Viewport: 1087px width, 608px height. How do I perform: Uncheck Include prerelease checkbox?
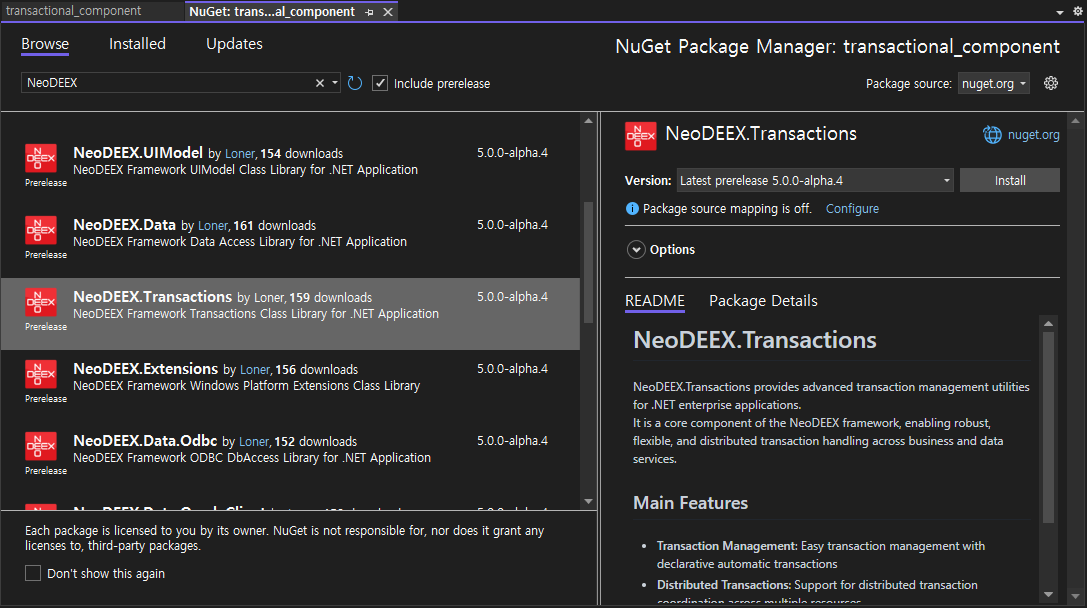pos(380,83)
